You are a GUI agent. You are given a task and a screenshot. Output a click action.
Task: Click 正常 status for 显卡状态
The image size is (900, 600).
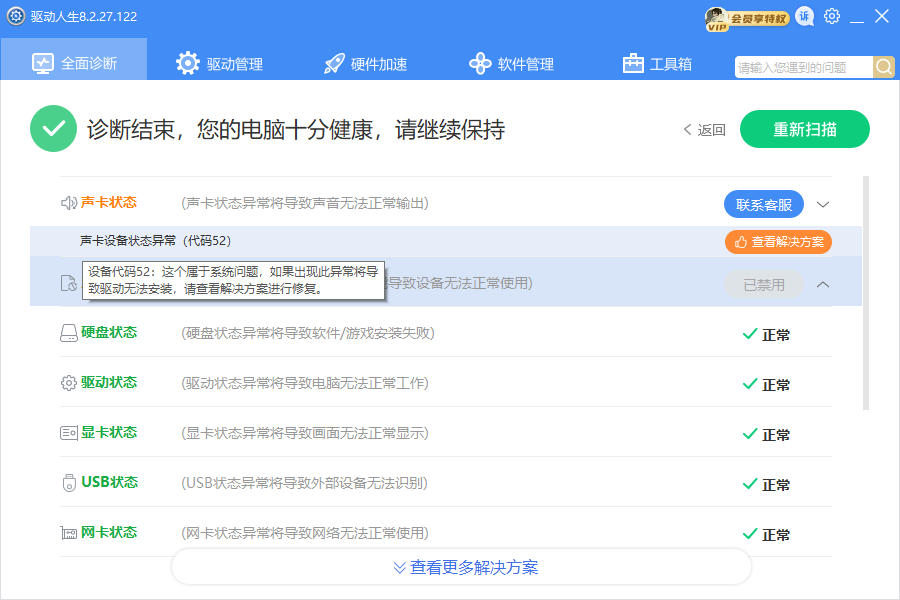[x=766, y=435]
